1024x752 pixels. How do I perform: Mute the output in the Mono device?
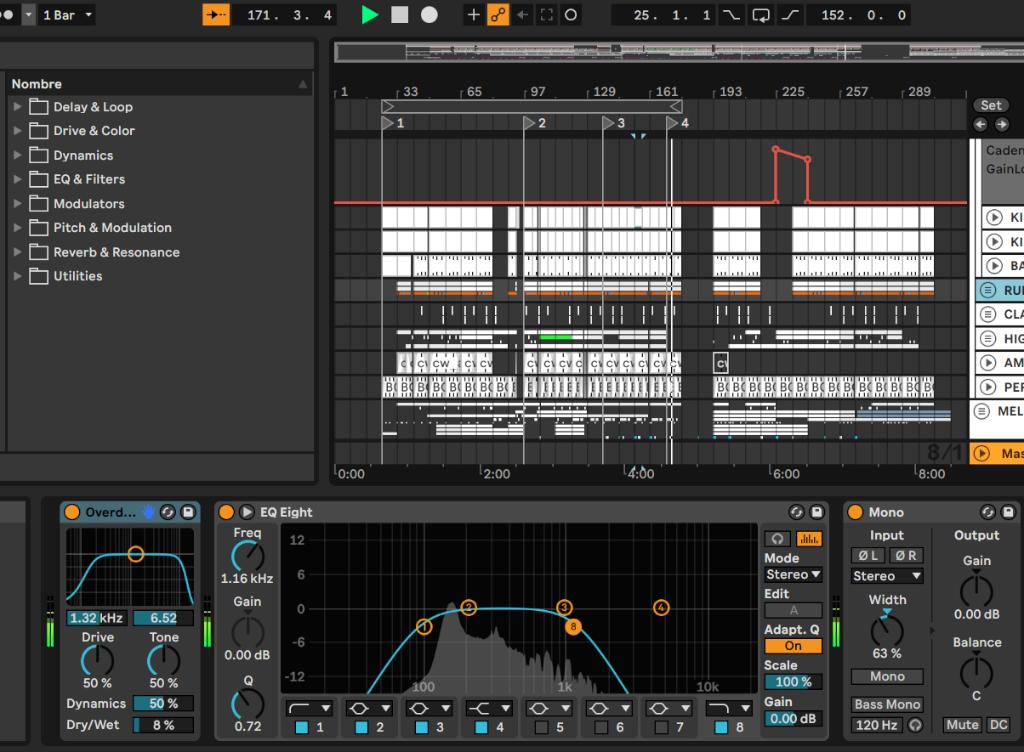[961, 725]
